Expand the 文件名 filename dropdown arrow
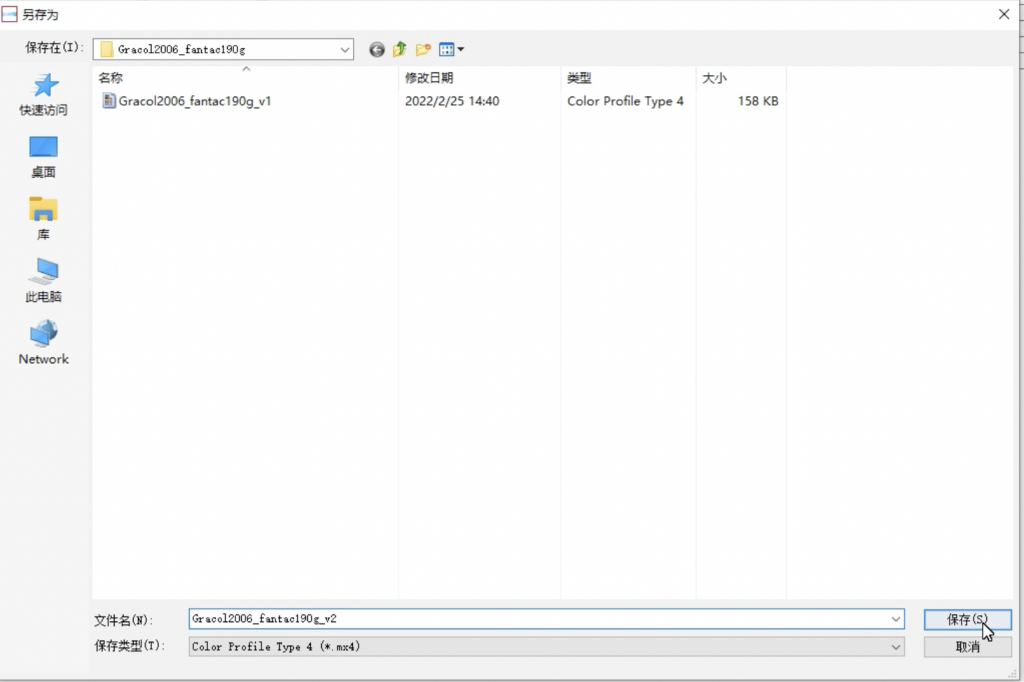 895,619
